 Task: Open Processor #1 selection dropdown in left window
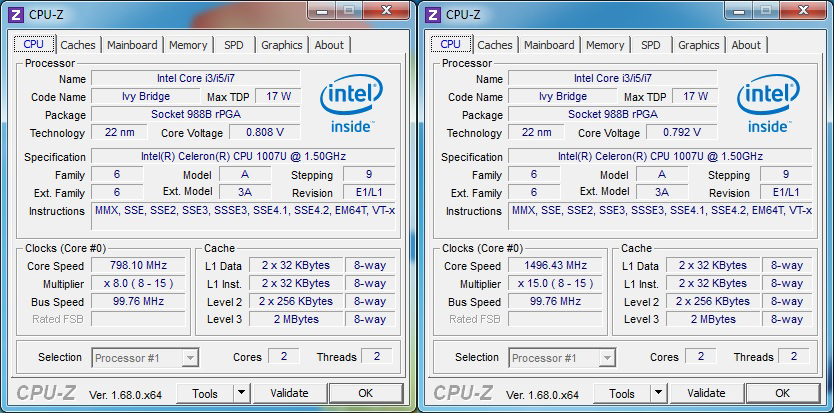[145, 358]
